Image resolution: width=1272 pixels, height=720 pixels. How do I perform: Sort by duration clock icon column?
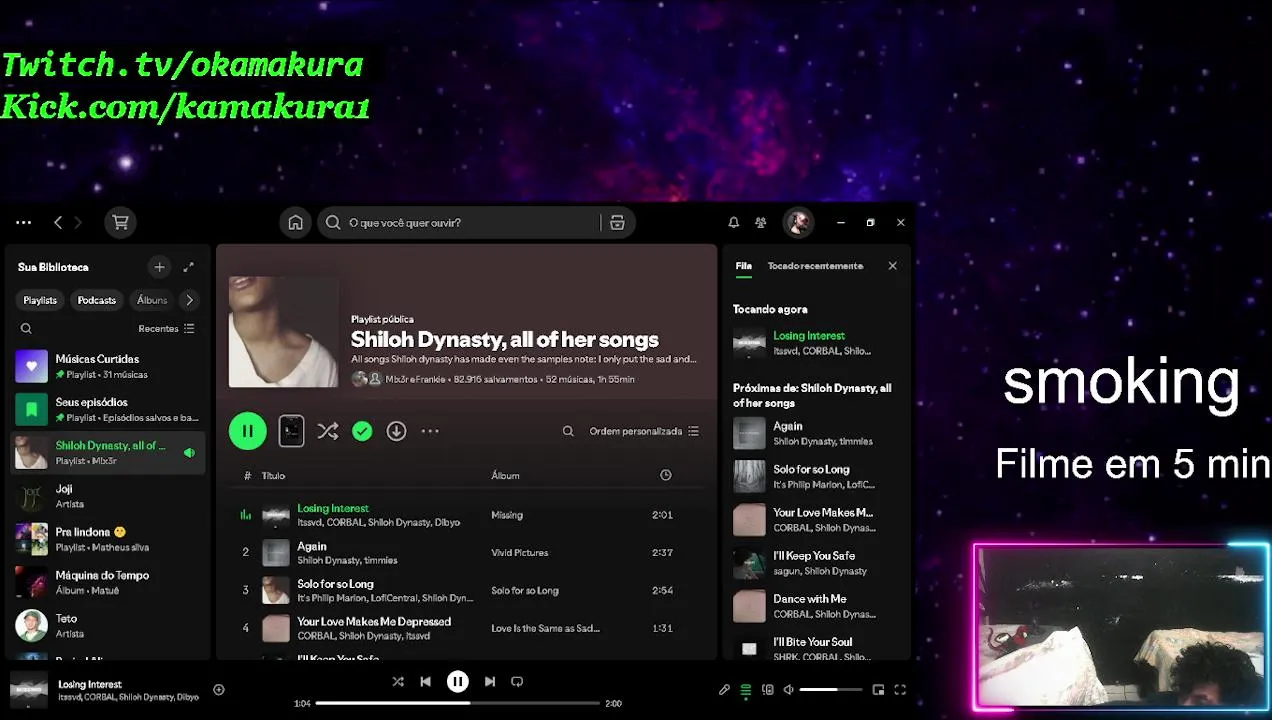click(x=666, y=476)
